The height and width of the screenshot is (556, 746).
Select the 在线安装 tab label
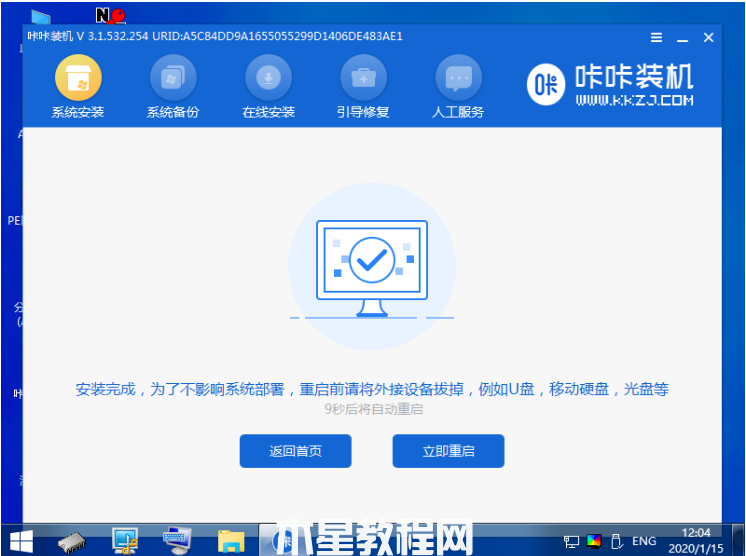tap(268, 112)
